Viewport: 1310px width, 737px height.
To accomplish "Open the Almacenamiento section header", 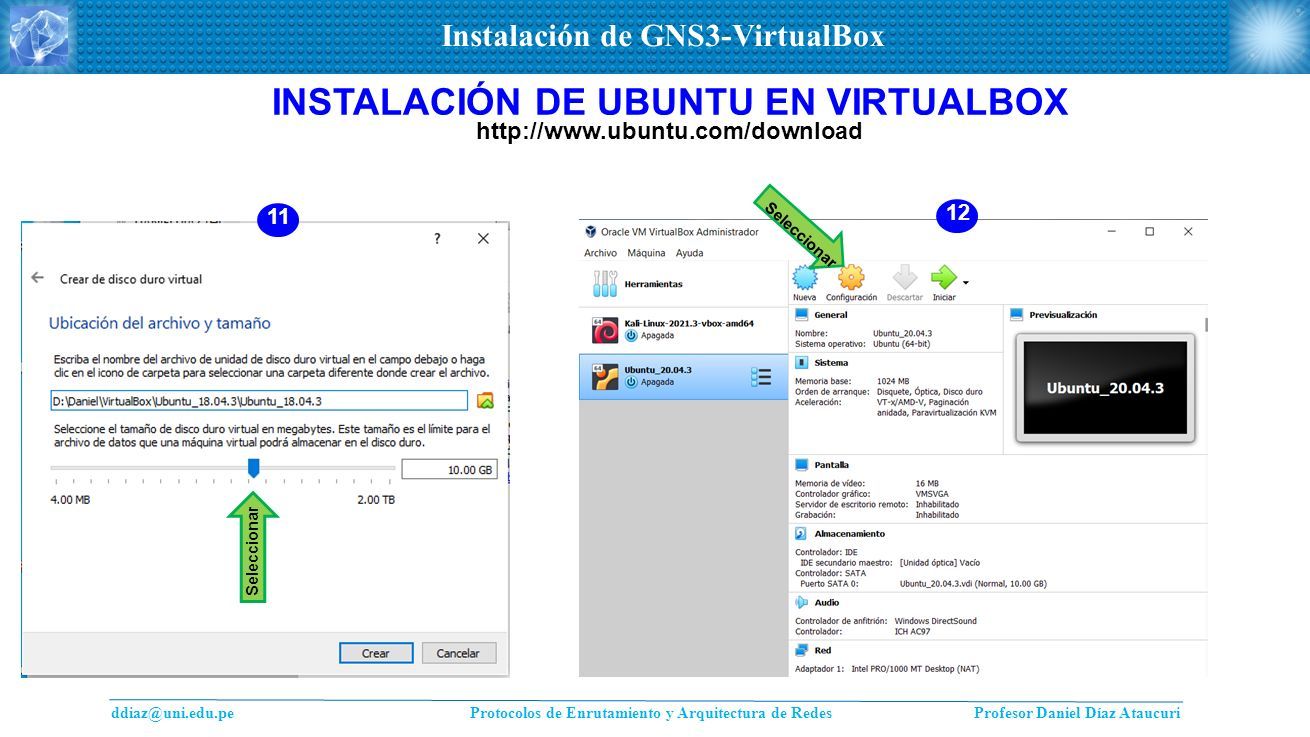I will pyautogui.click(x=850, y=534).
